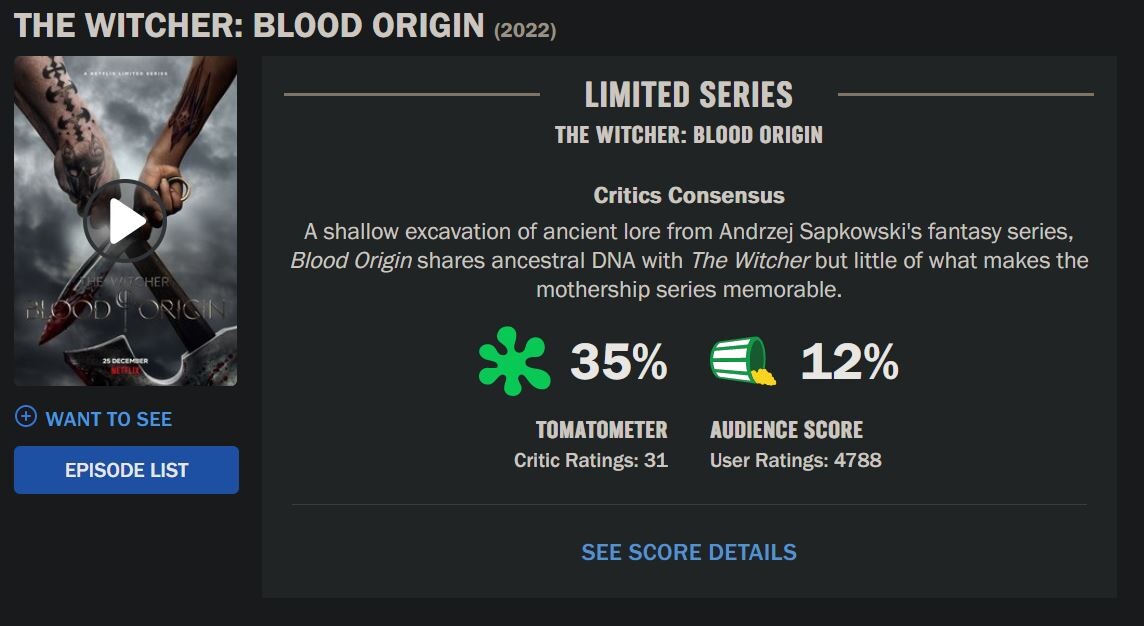This screenshot has width=1144, height=626.
Task: Click the Want to See text
Action: (x=109, y=419)
